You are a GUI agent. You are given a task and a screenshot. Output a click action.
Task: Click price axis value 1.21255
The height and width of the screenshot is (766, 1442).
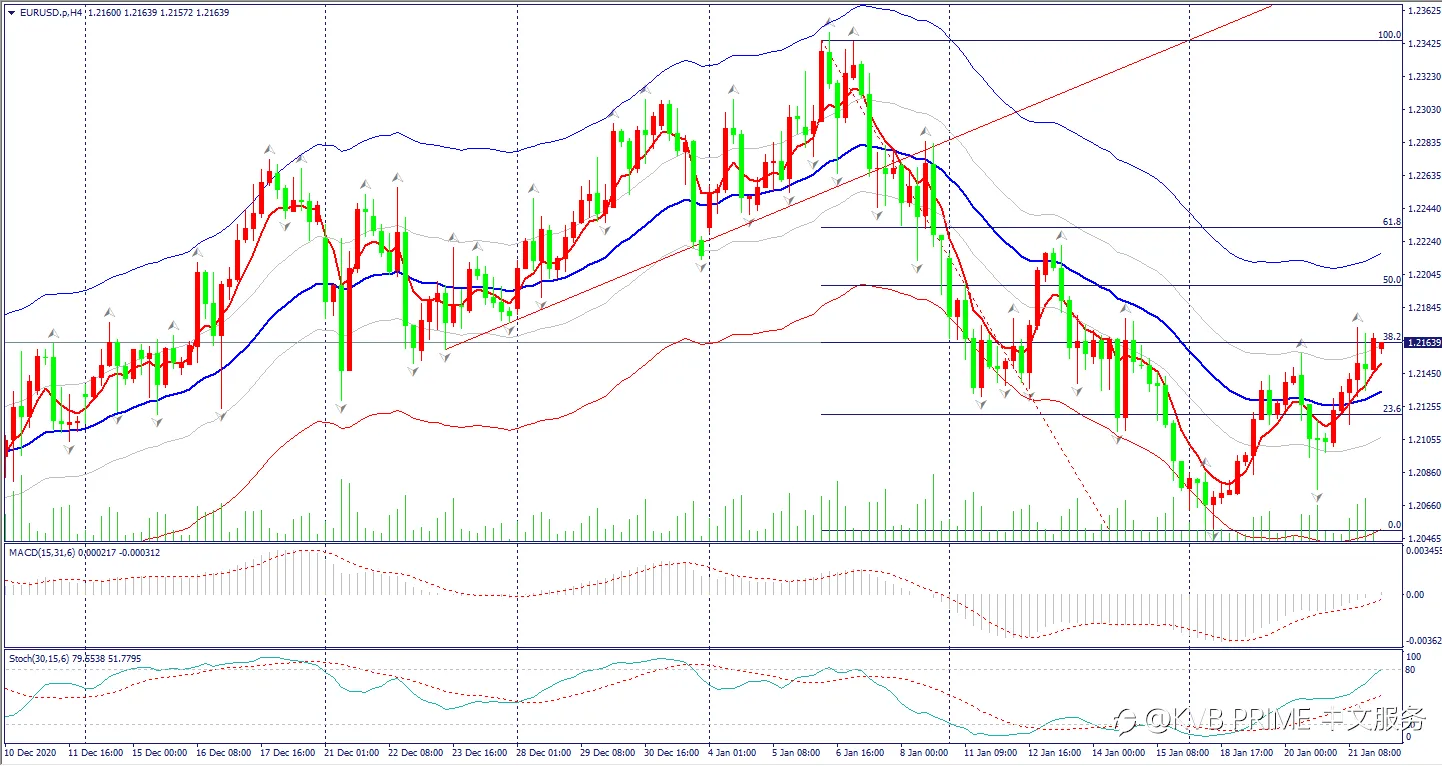pos(1424,407)
